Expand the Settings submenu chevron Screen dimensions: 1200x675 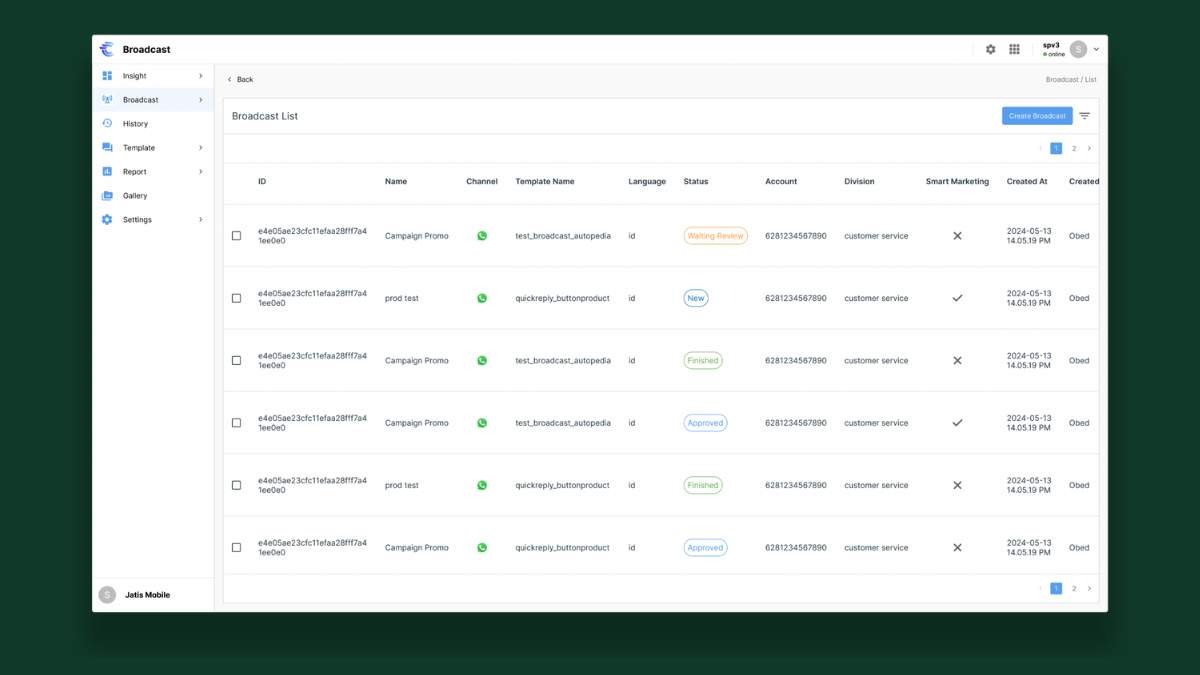(200, 220)
